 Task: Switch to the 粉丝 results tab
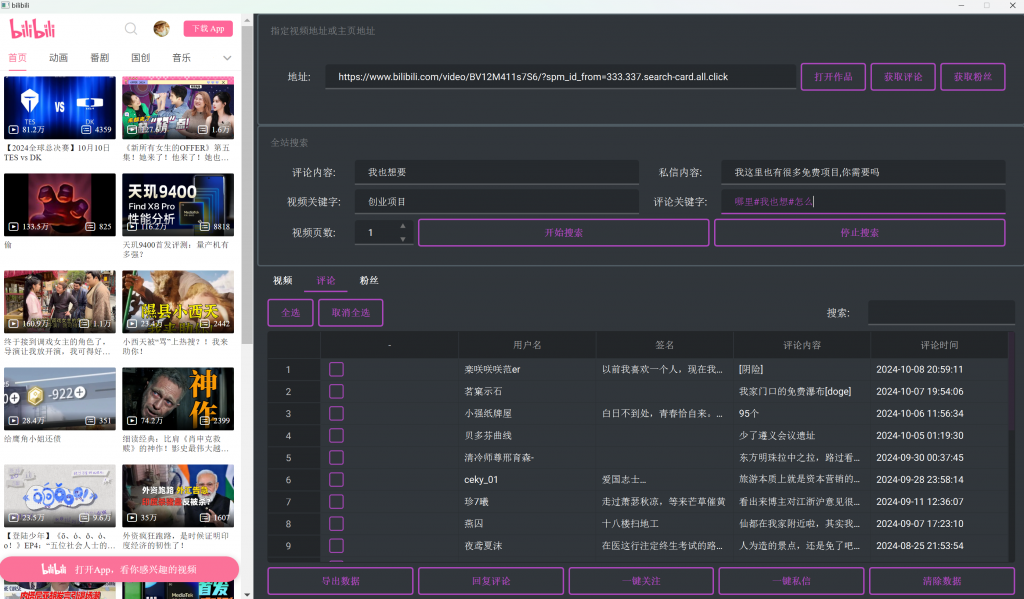pyautogui.click(x=369, y=280)
